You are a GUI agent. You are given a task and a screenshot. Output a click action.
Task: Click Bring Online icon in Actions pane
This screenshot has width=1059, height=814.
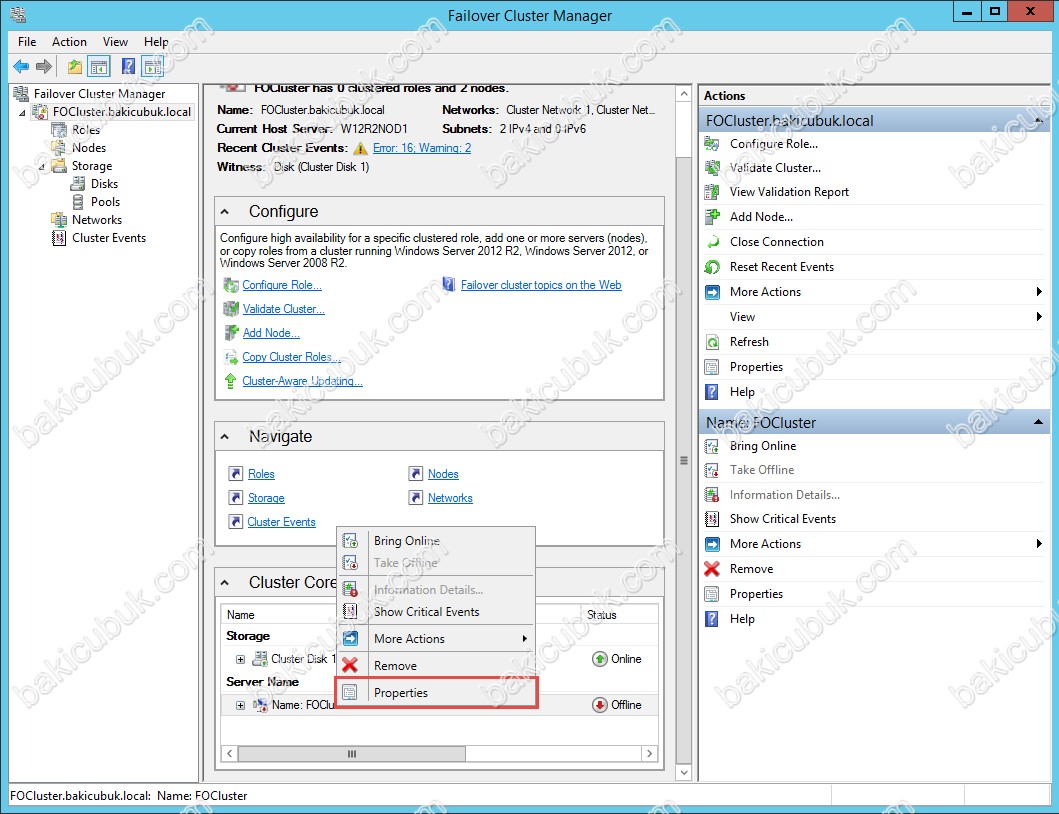(x=712, y=446)
